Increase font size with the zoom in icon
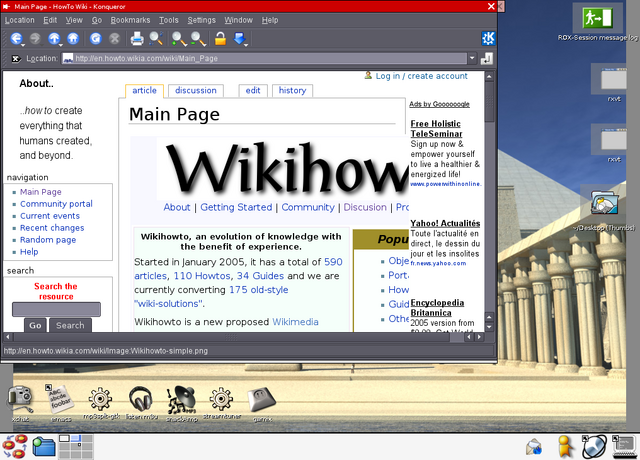The height and width of the screenshot is (460, 640). point(179,38)
